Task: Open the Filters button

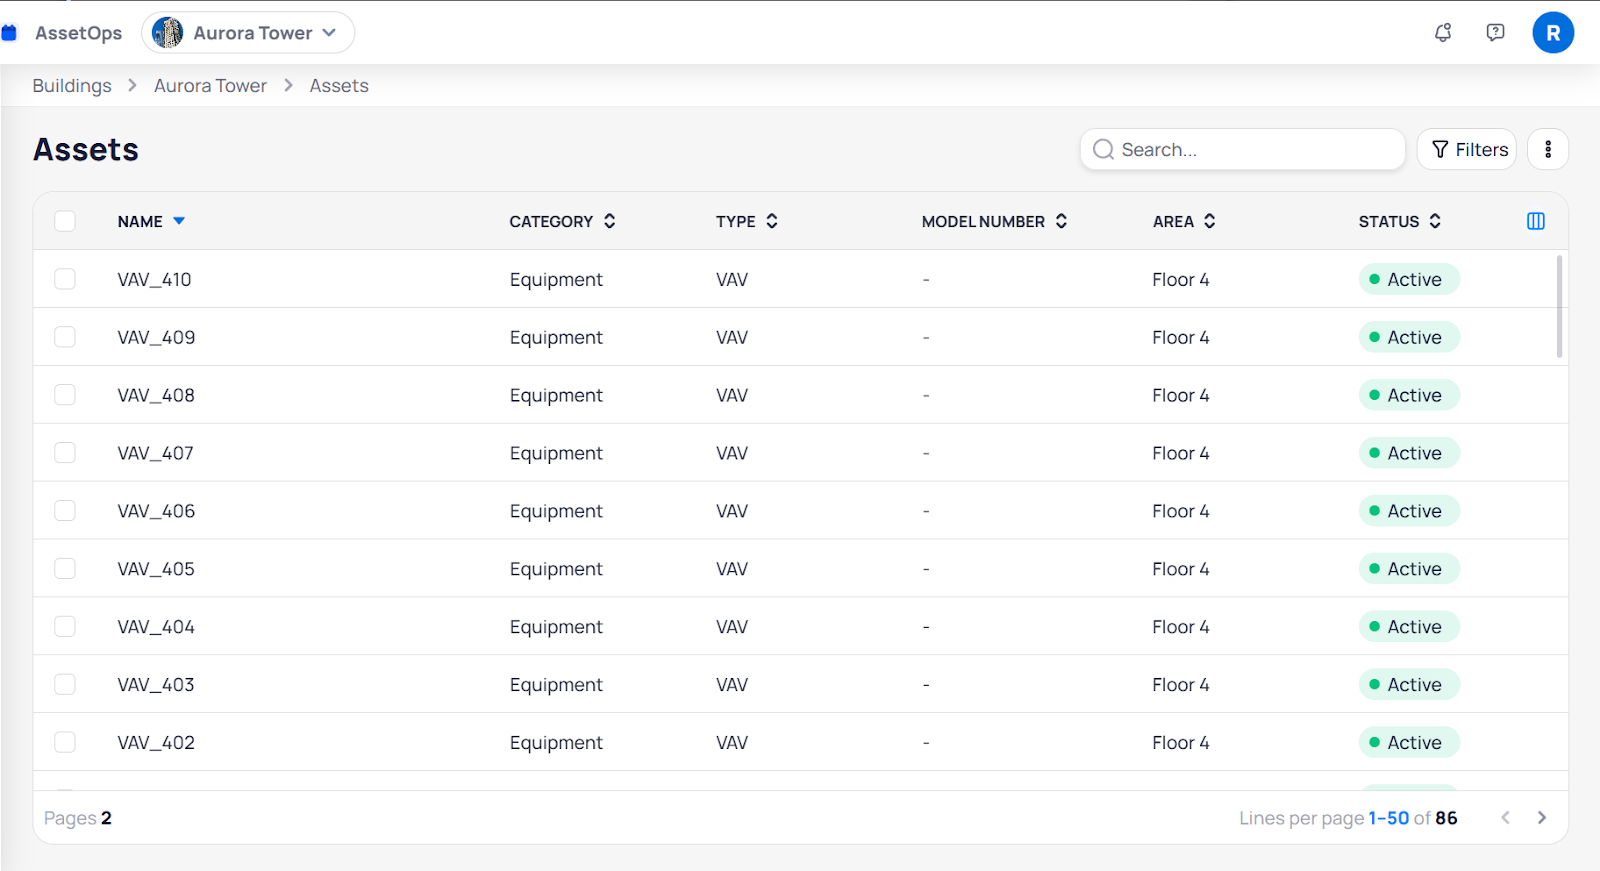Action: pos(1467,150)
